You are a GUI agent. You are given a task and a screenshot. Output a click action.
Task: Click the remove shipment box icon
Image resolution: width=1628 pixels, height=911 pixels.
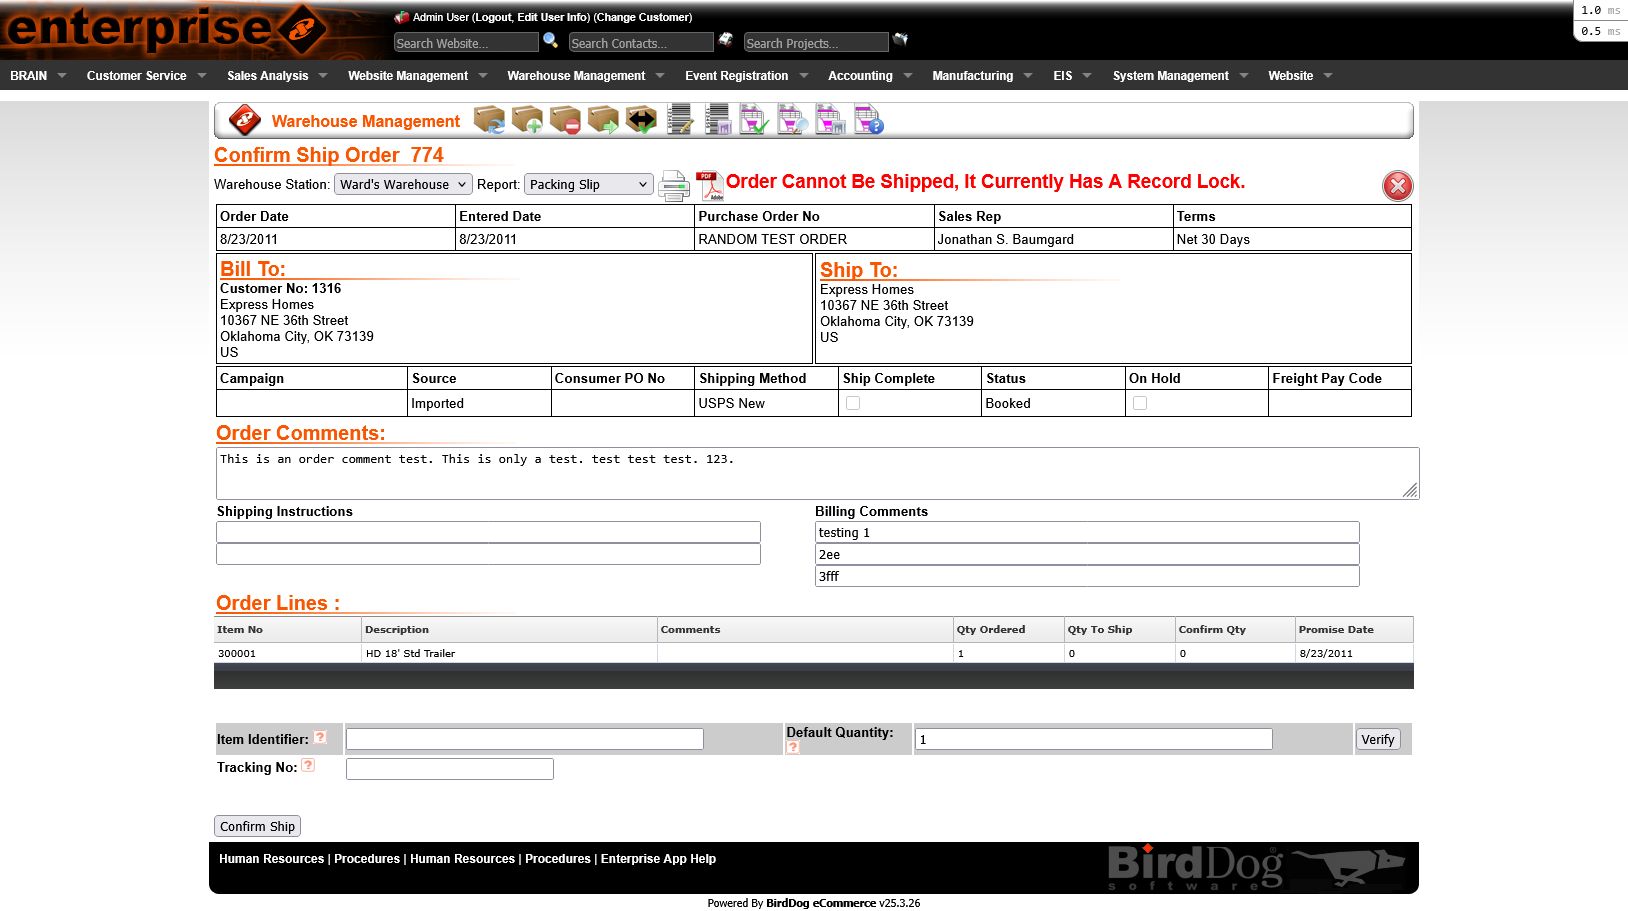(565, 119)
